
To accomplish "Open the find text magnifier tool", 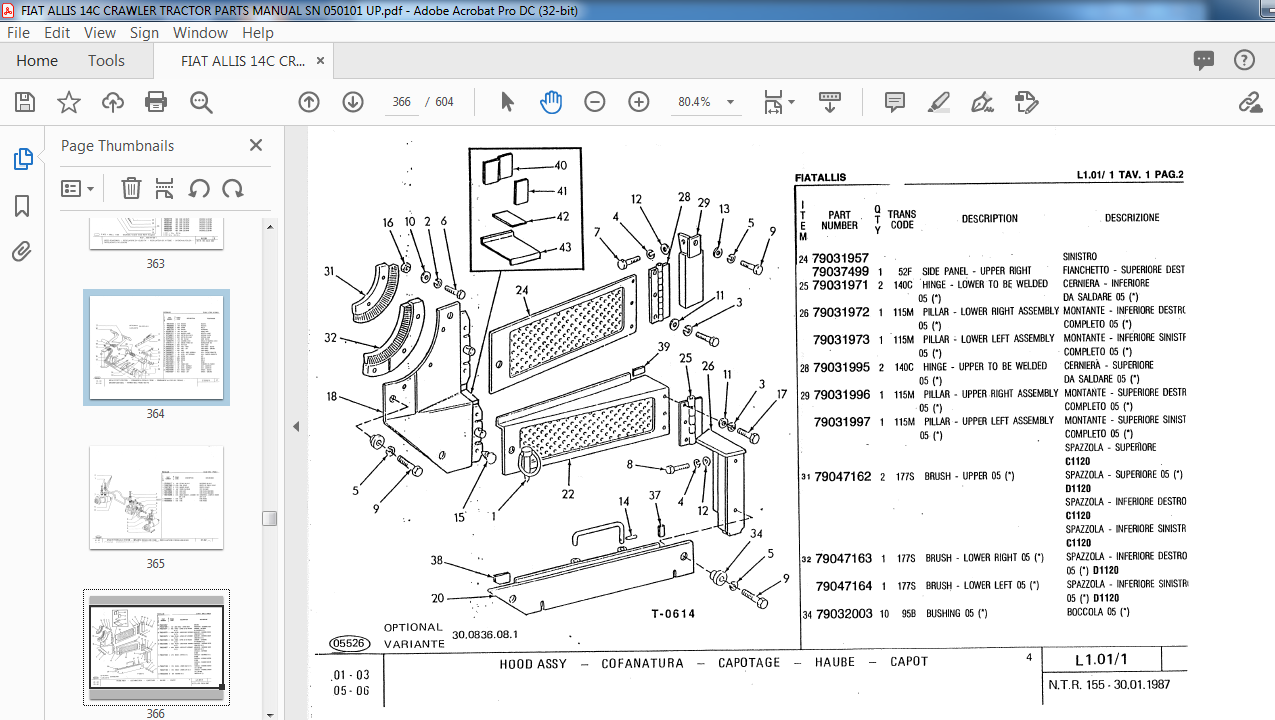I will pyautogui.click(x=201, y=102).
